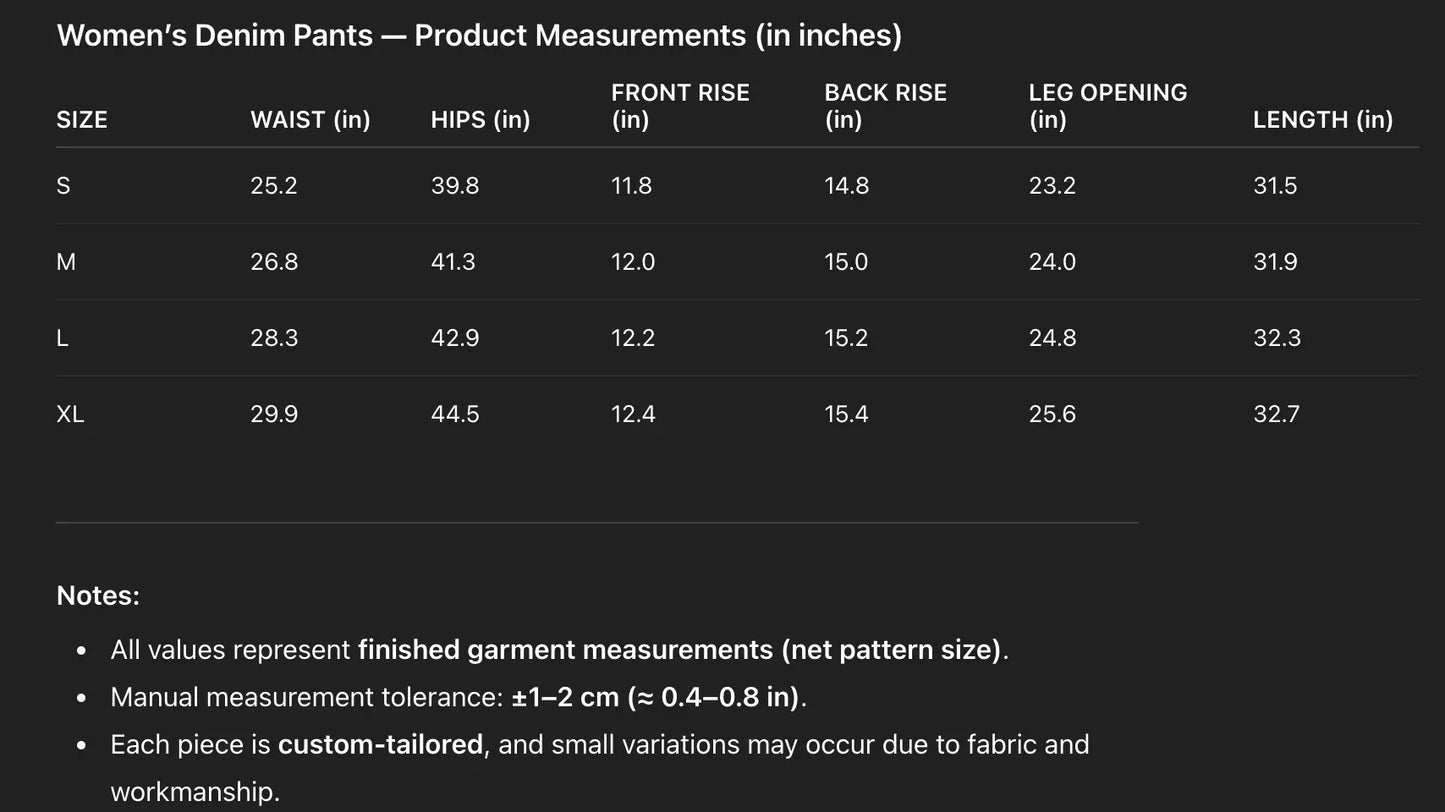The height and width of the screenshot is (812, 1445).
Task: Click the SIZE column header
Action: coord(82,120)
